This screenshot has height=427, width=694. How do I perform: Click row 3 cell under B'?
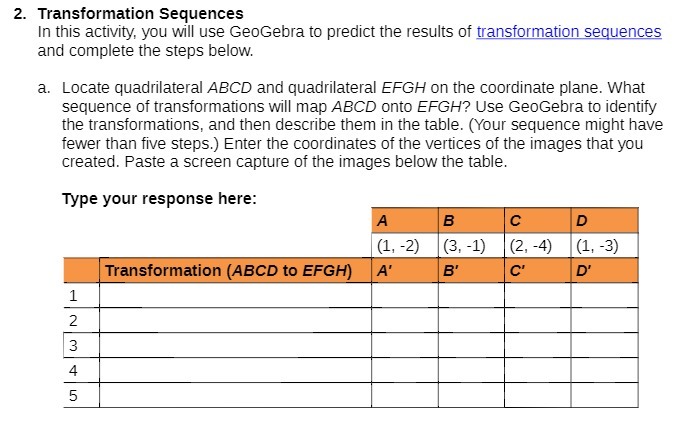point(471,345)
